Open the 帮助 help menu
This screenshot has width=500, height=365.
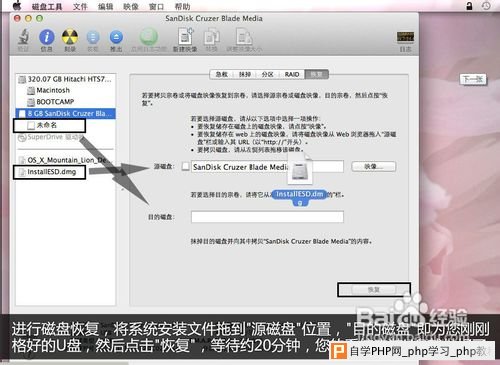pos(182,6)
